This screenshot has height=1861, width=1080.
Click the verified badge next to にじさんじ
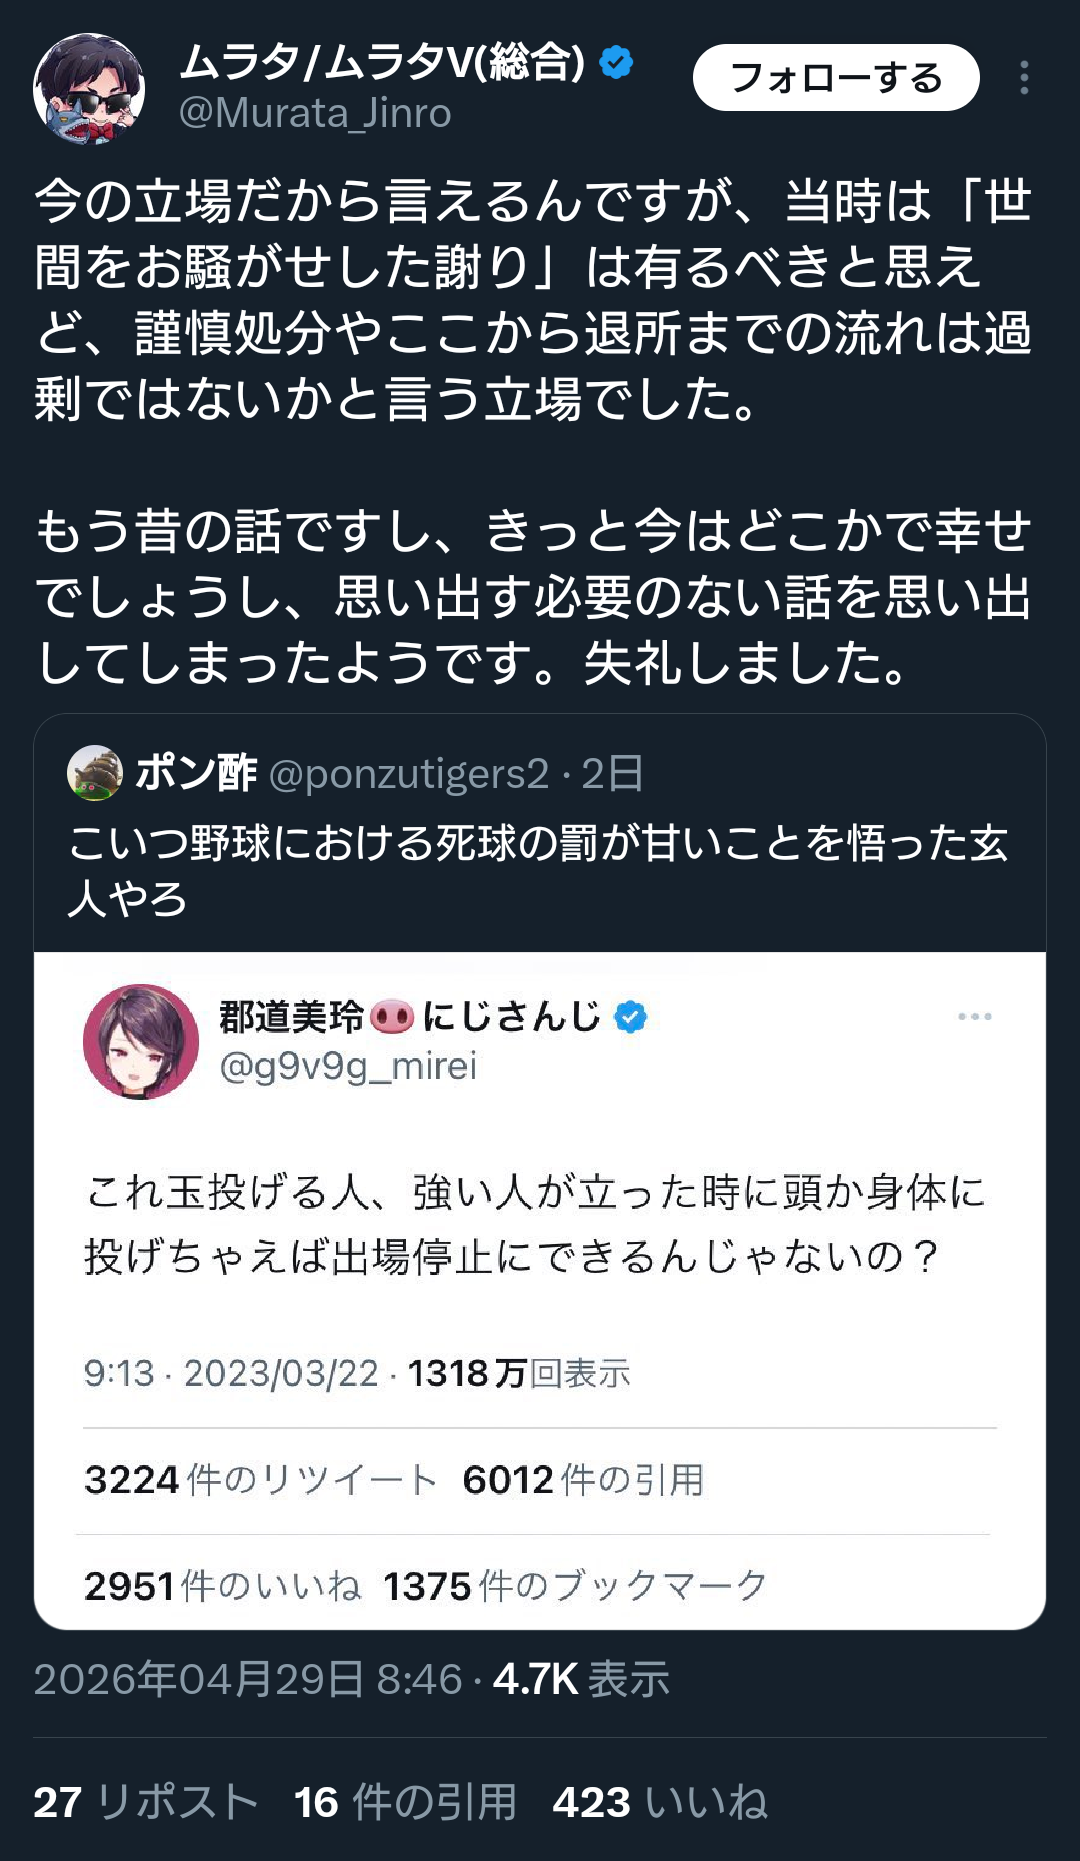[x=630, y=1018]
